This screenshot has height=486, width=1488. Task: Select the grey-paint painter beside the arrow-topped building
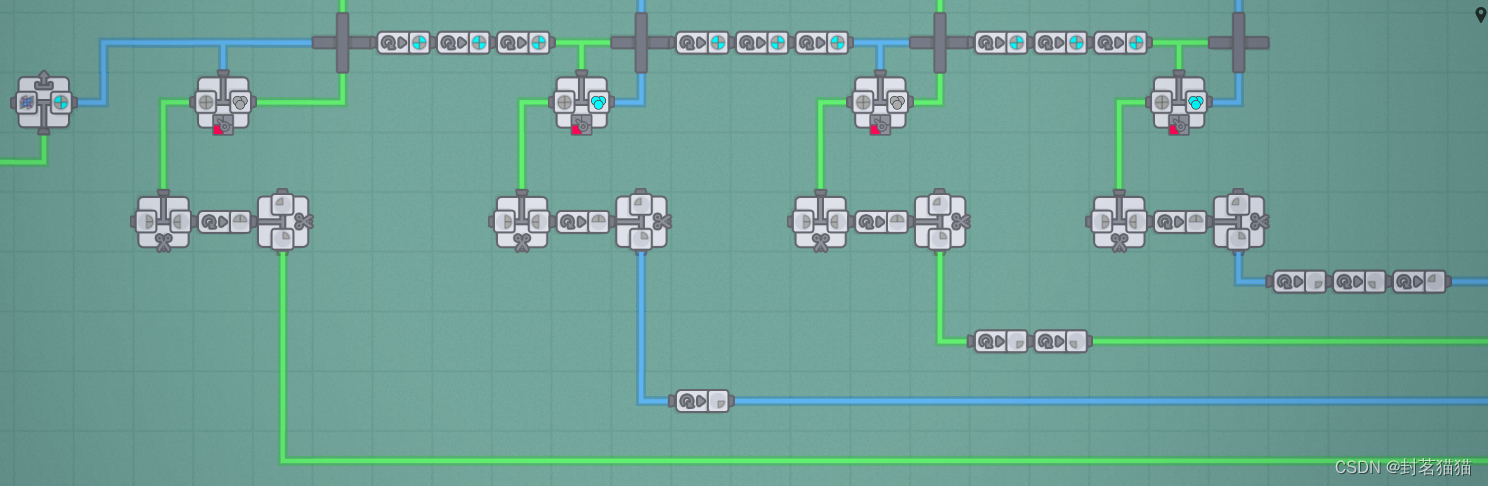pos(223,103)
